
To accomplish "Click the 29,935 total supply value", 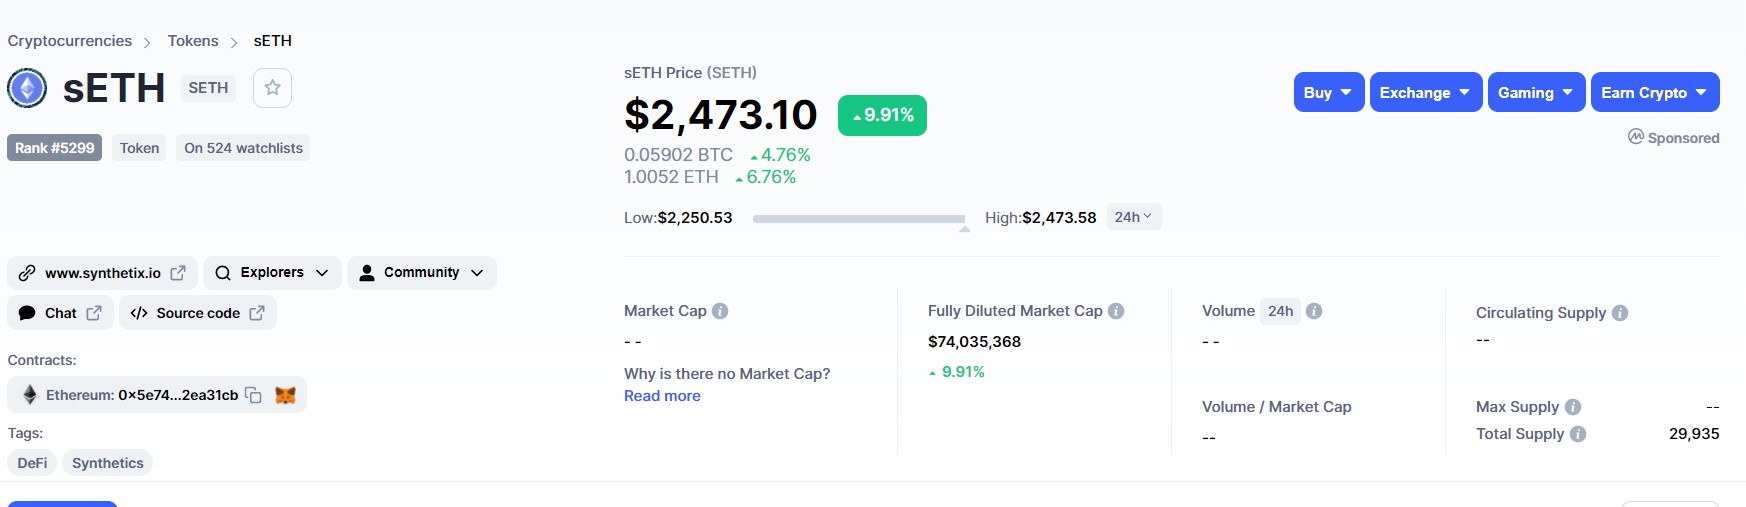I will click(x=1694, y=434).
